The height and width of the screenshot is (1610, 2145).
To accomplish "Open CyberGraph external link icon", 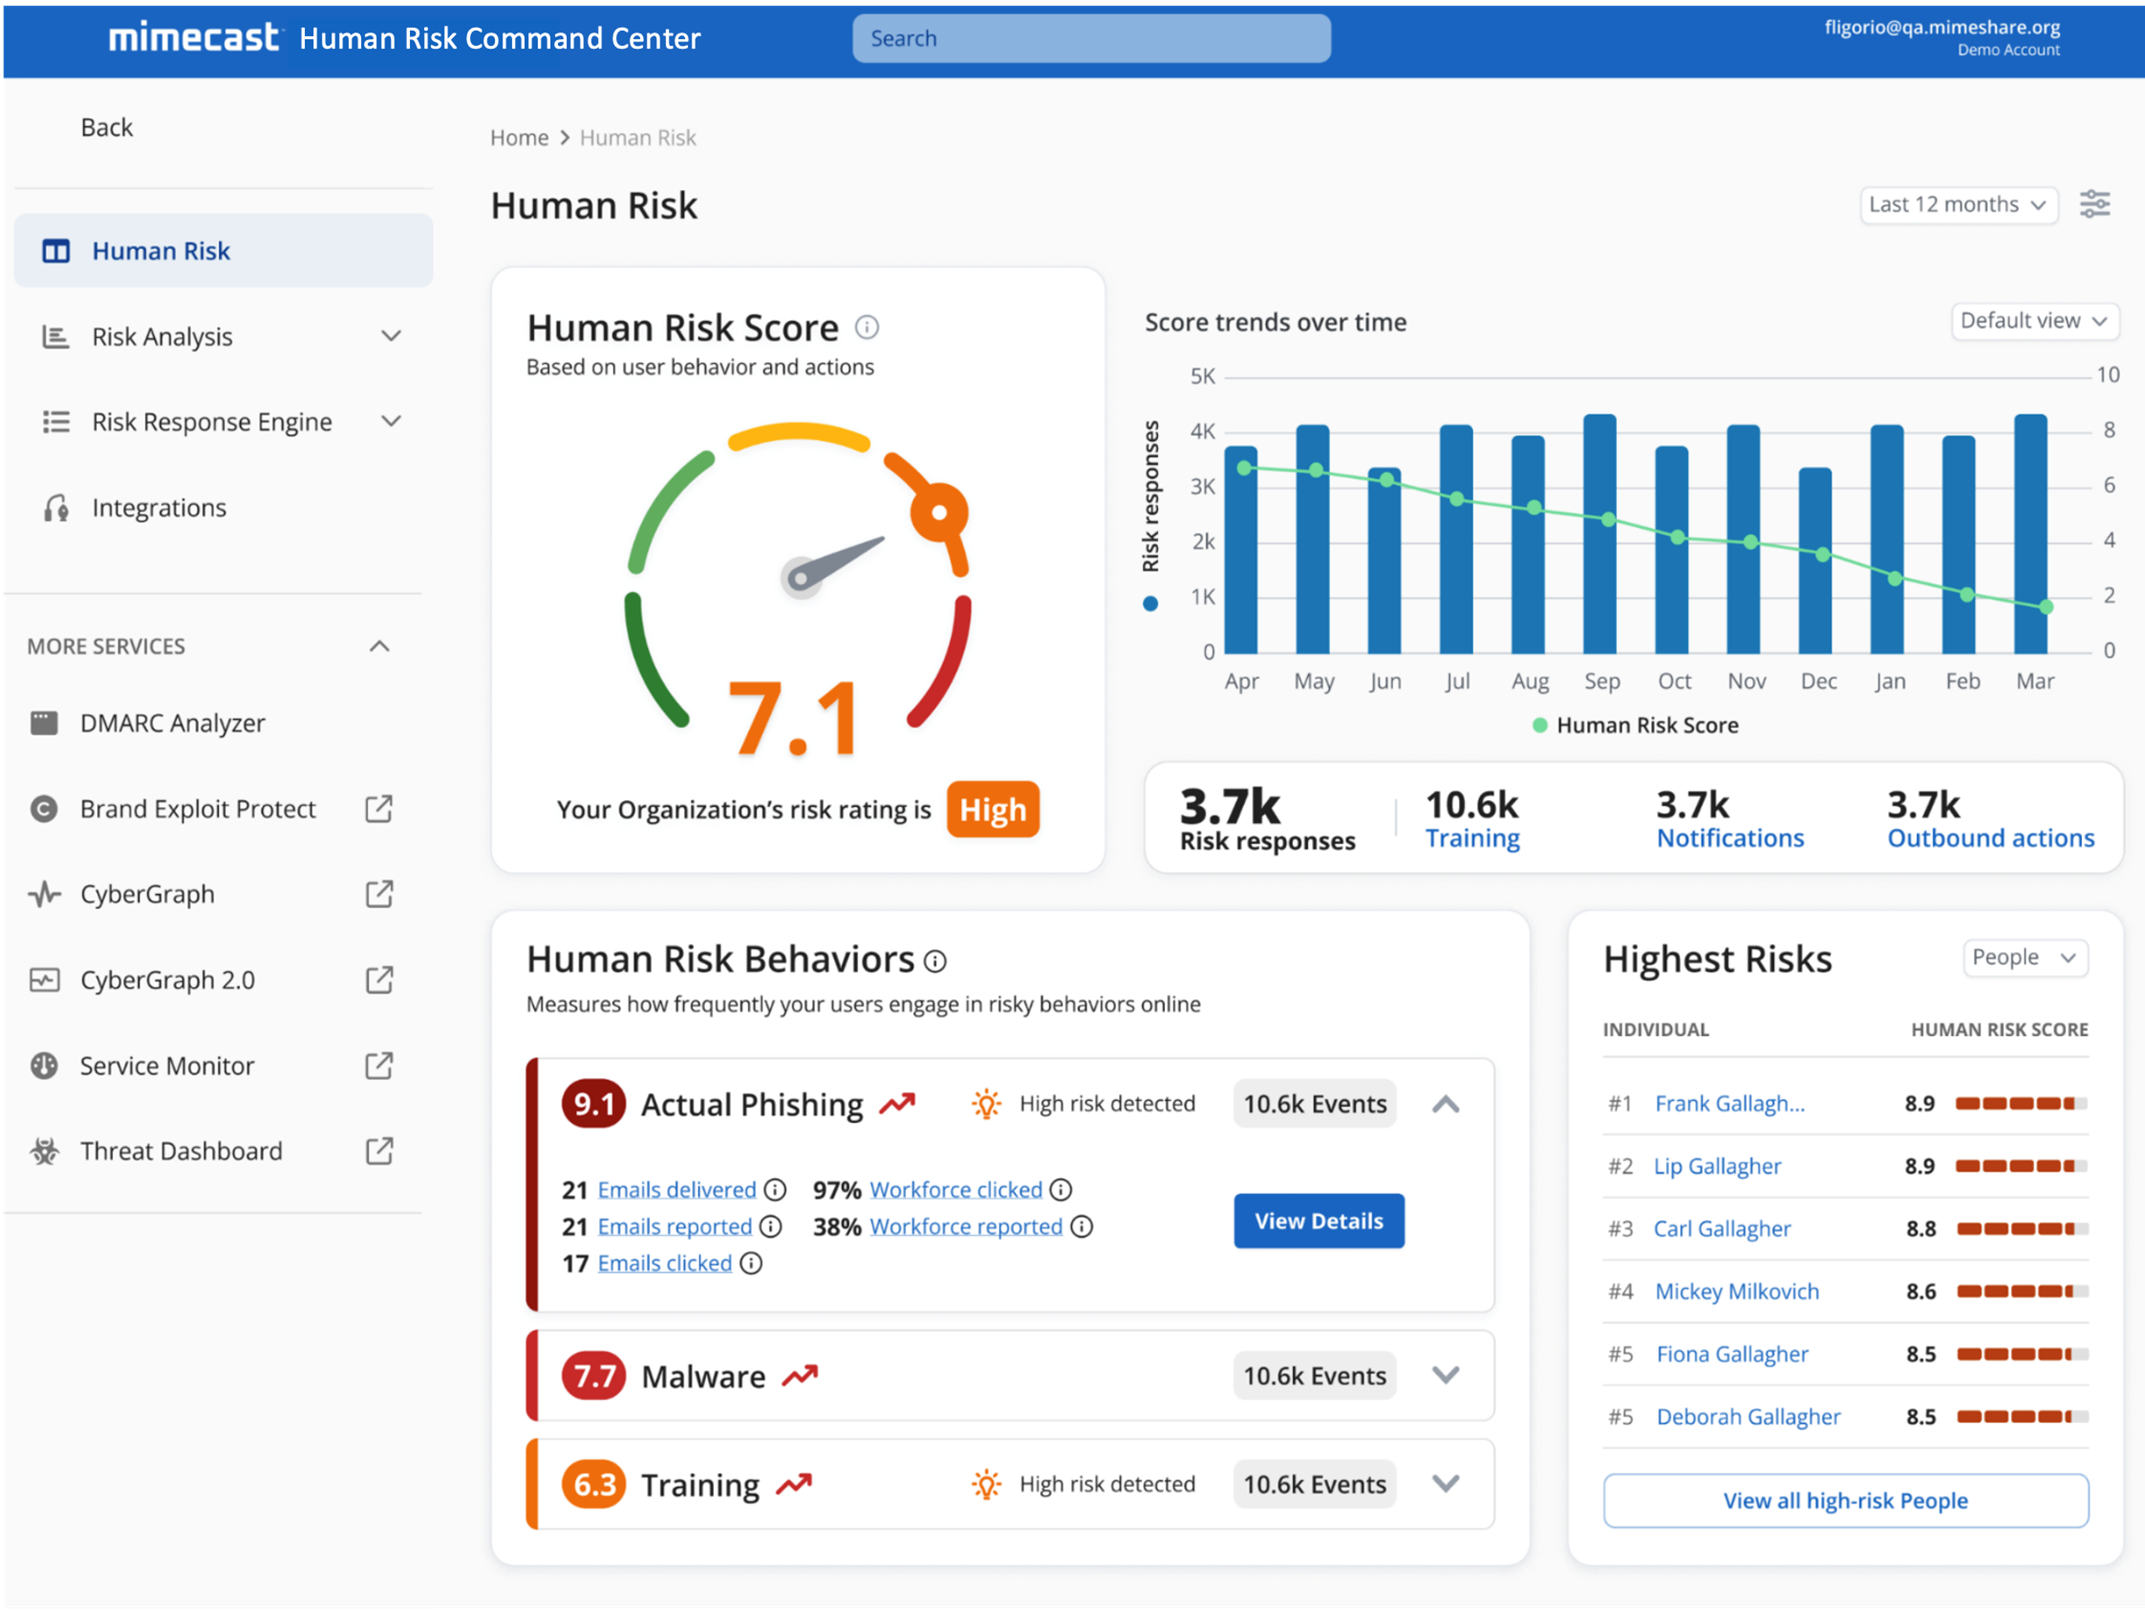I will pos(379,894).
